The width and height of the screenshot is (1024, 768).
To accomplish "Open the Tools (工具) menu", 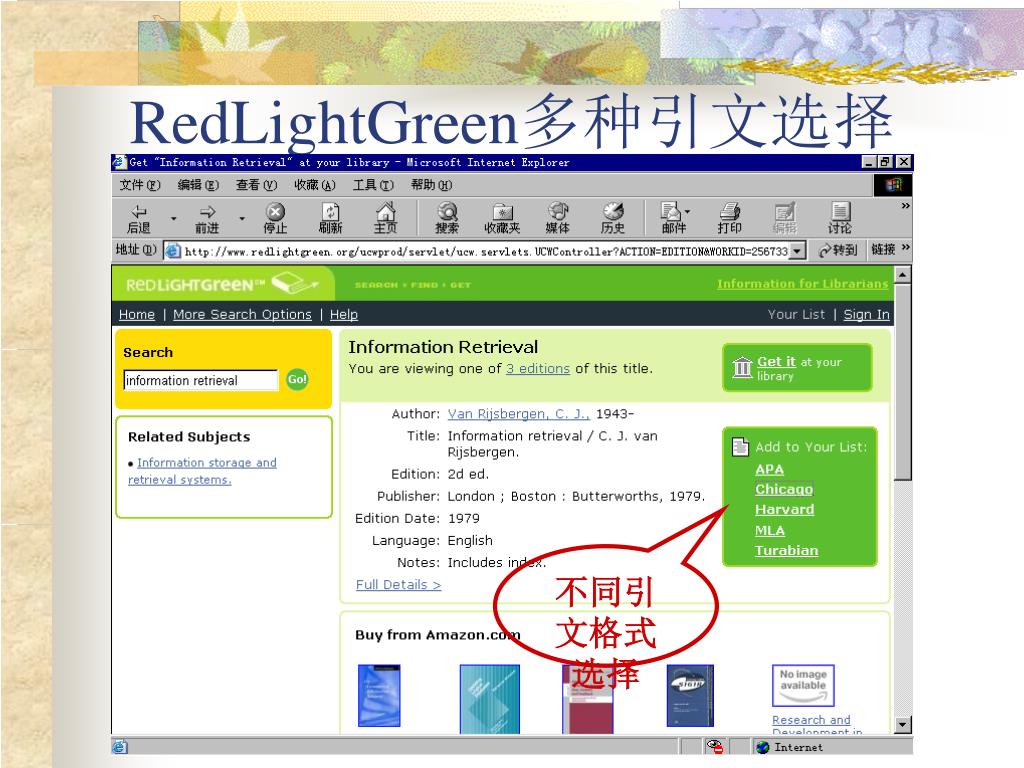I will [373, 185].
